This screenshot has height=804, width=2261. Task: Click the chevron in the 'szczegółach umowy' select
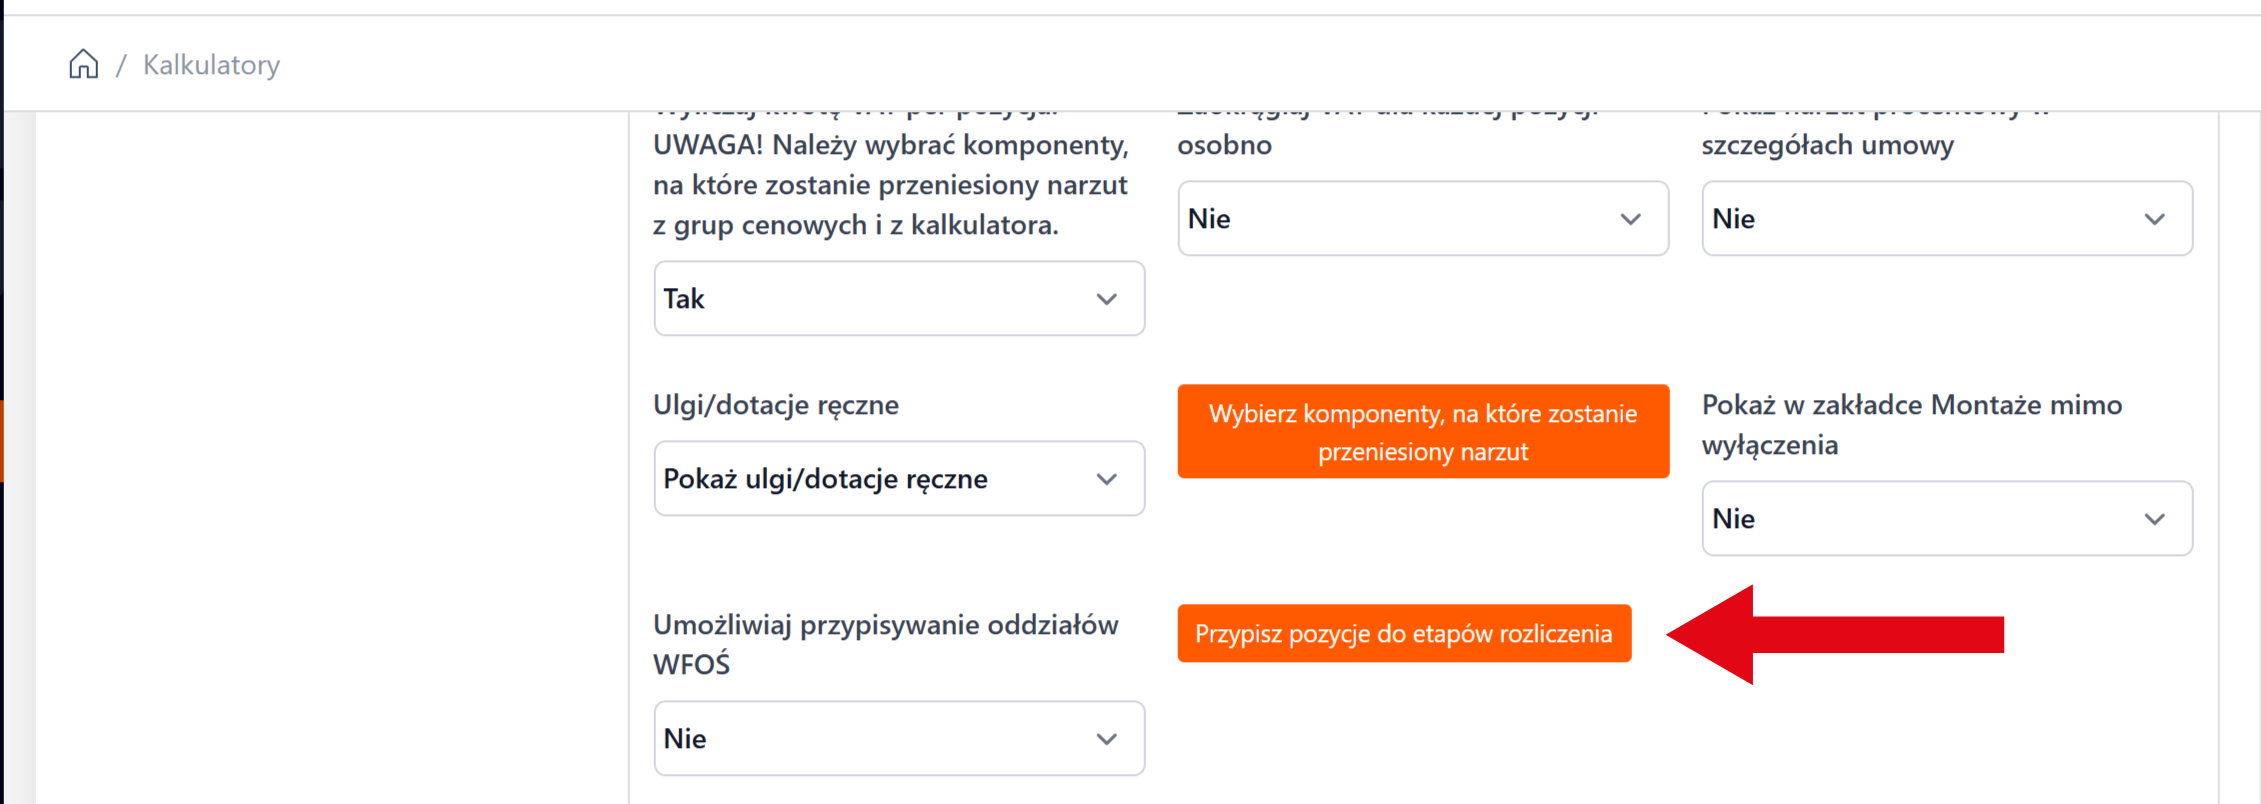click(x=2154, y=219)
